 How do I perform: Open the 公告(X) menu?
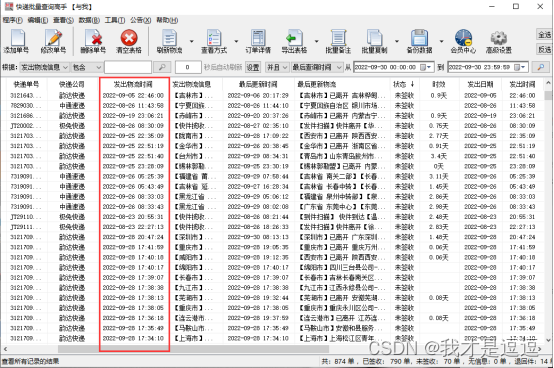pos(141,20)
